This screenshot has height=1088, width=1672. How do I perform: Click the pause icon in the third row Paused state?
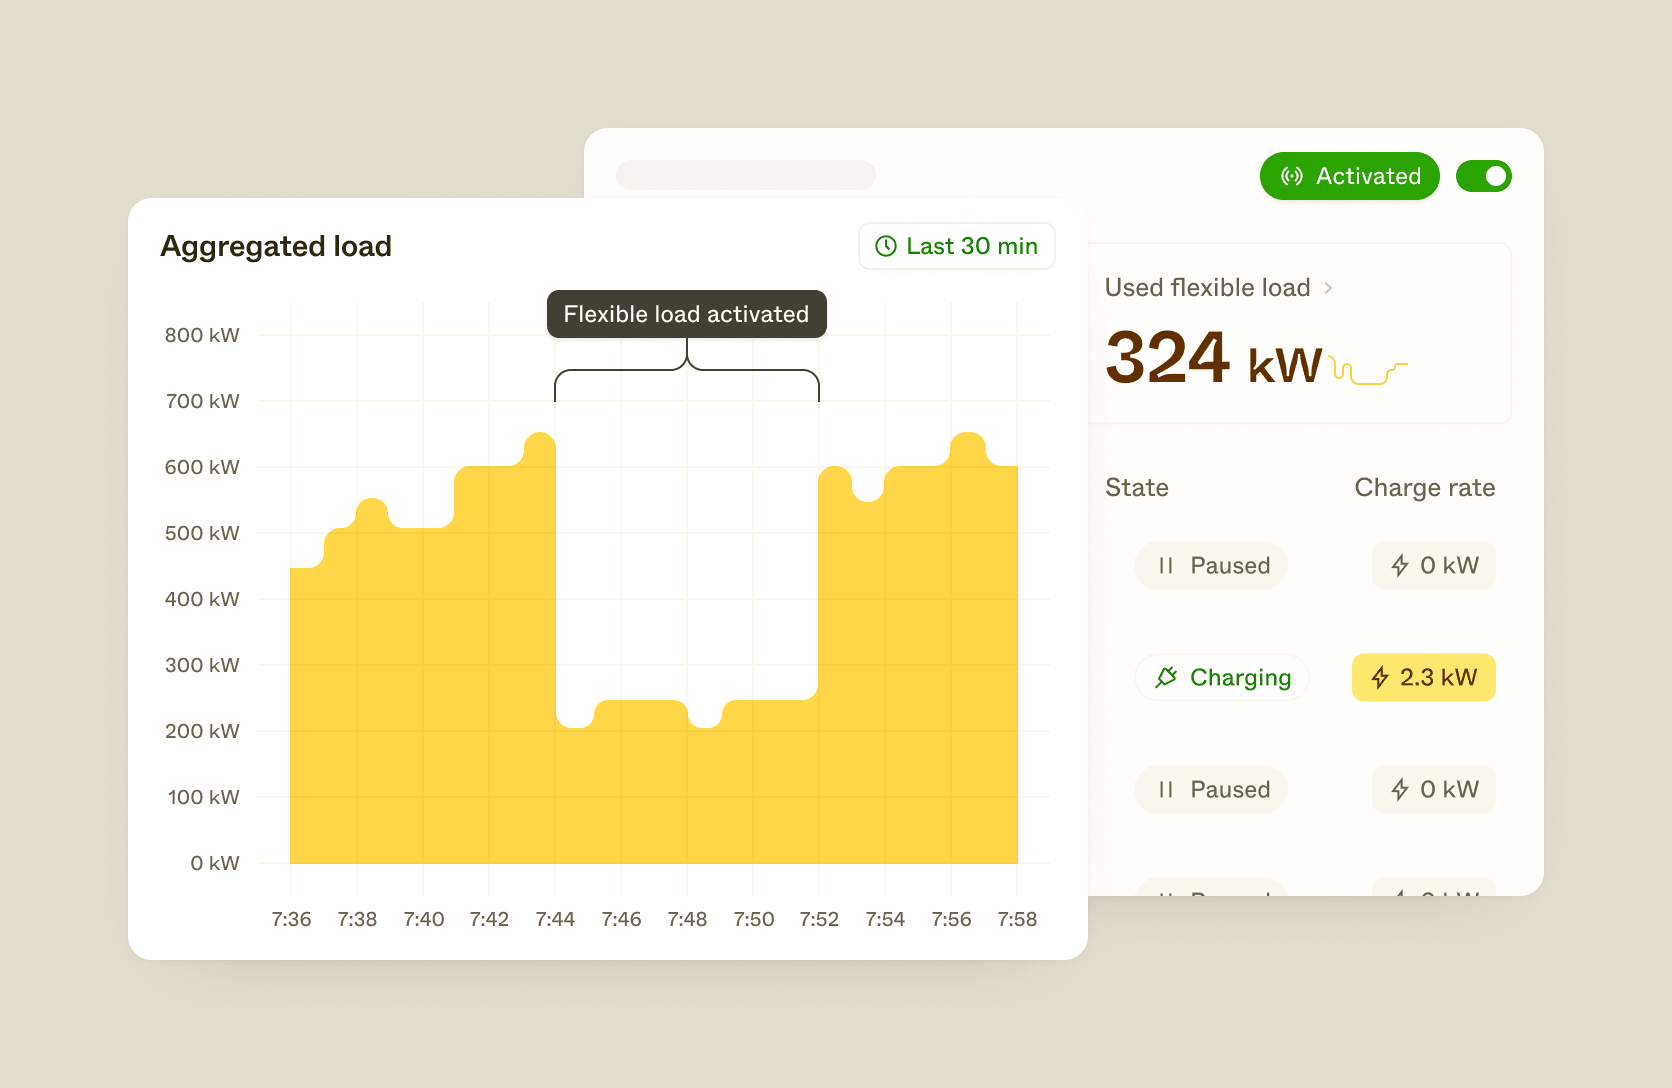pos(1165,789)
